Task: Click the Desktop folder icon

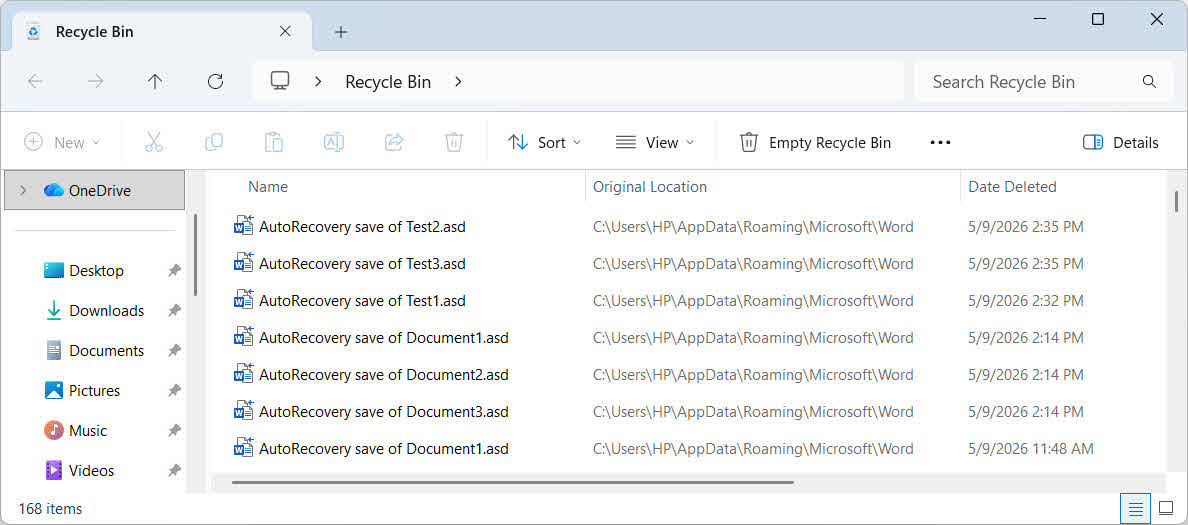Action: (54, 270)
